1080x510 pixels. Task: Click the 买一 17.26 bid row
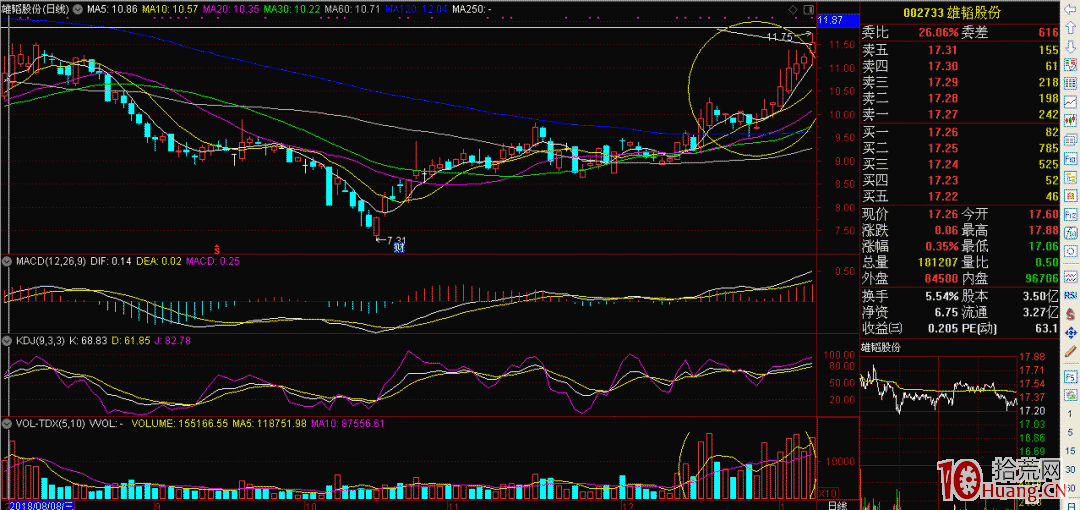pos(962,133)
